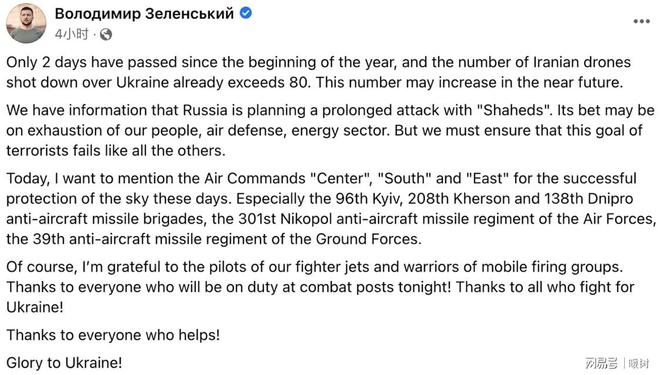Click the paragraph beginning 'Only 2 days'
Image resolution: width=660 pixels, height=375 pixels.
pyautogui.click(x=319, y=72)
